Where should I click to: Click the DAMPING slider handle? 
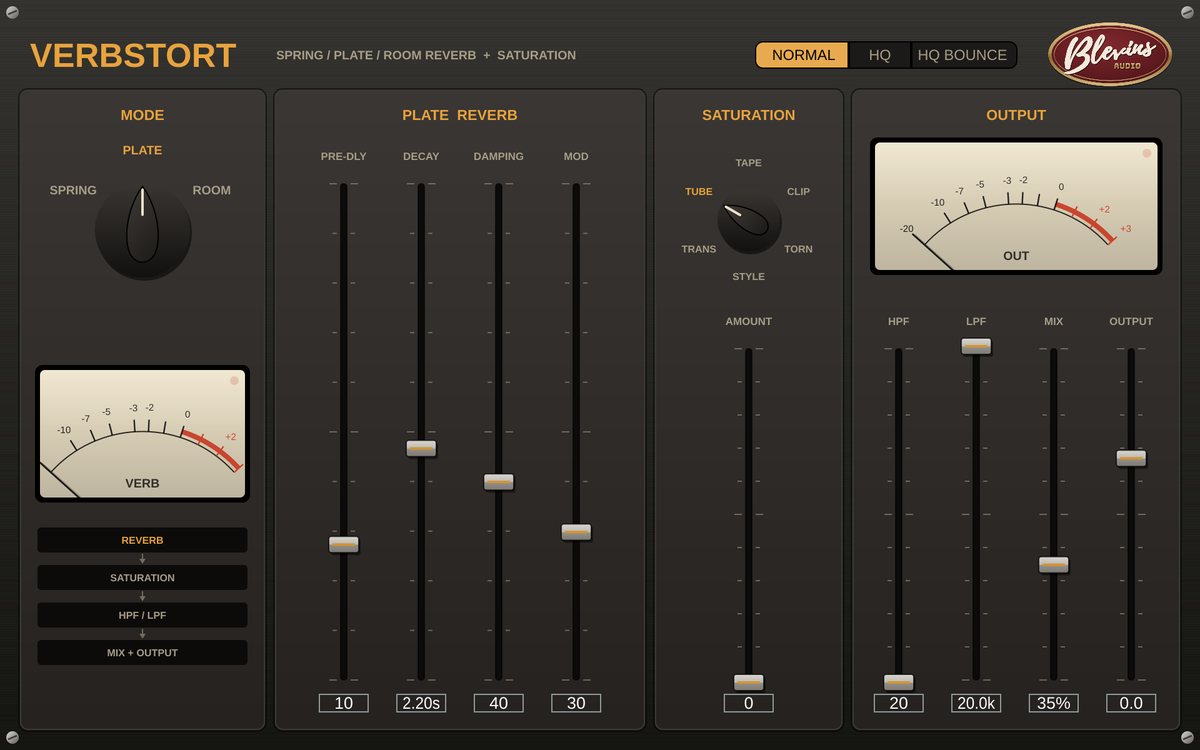click(498, 481)
